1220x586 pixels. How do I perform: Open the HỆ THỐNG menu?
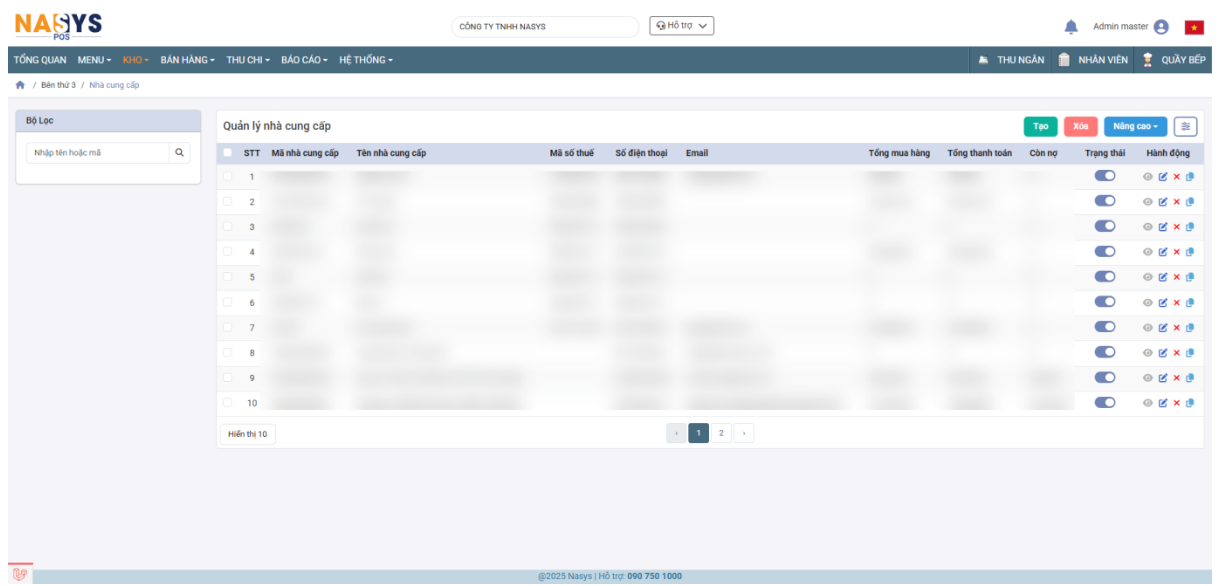366,60
